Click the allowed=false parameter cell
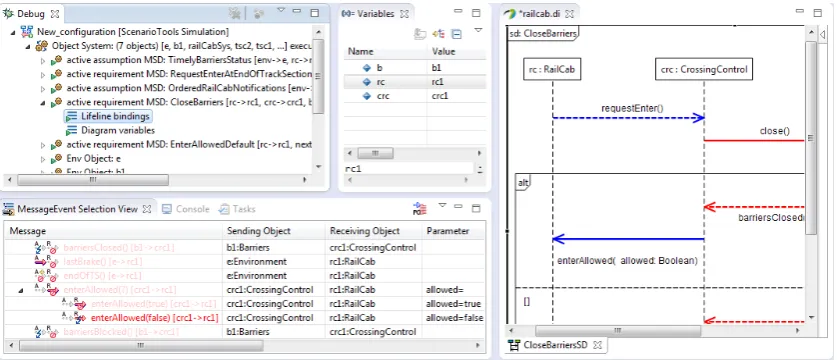This screenshot has height=360, width=837. point(454,318)
